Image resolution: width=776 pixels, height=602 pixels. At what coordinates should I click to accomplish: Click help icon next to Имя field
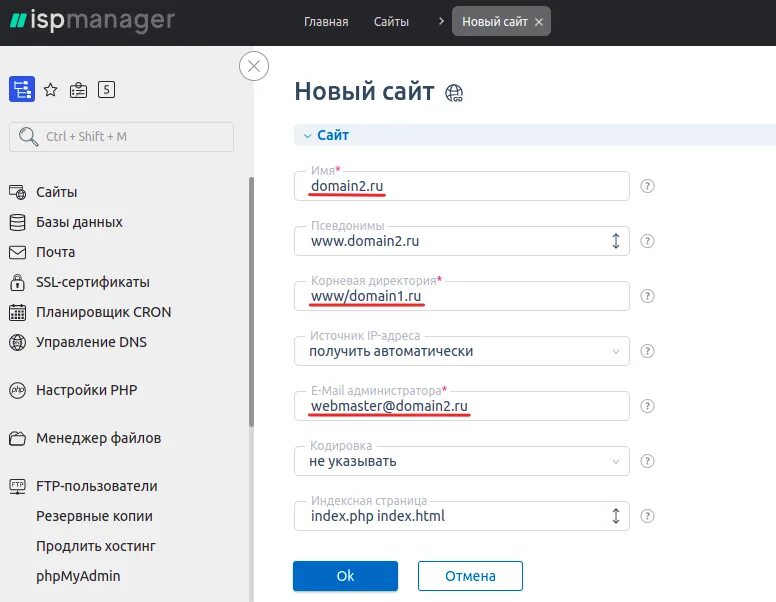tap(648, 186)
